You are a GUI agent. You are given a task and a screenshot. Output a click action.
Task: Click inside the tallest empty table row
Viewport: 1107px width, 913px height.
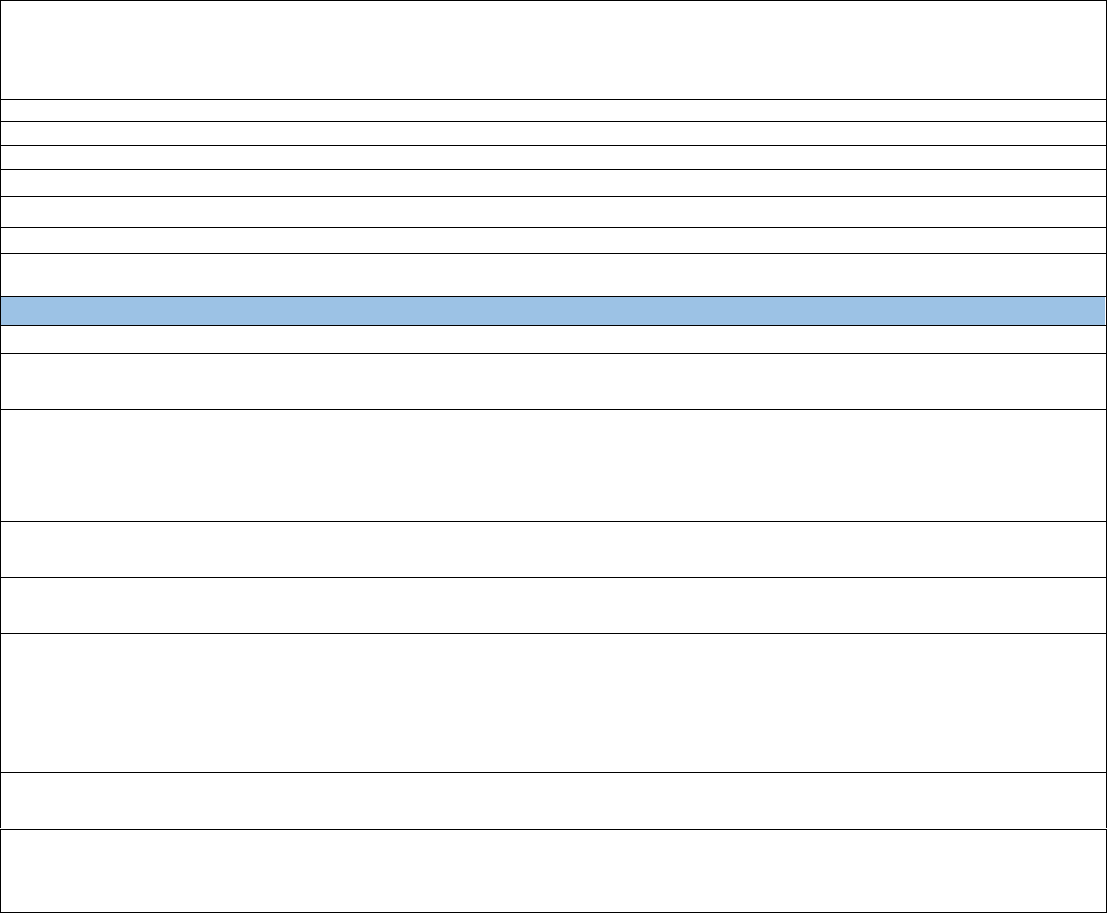tap(553, 703)
